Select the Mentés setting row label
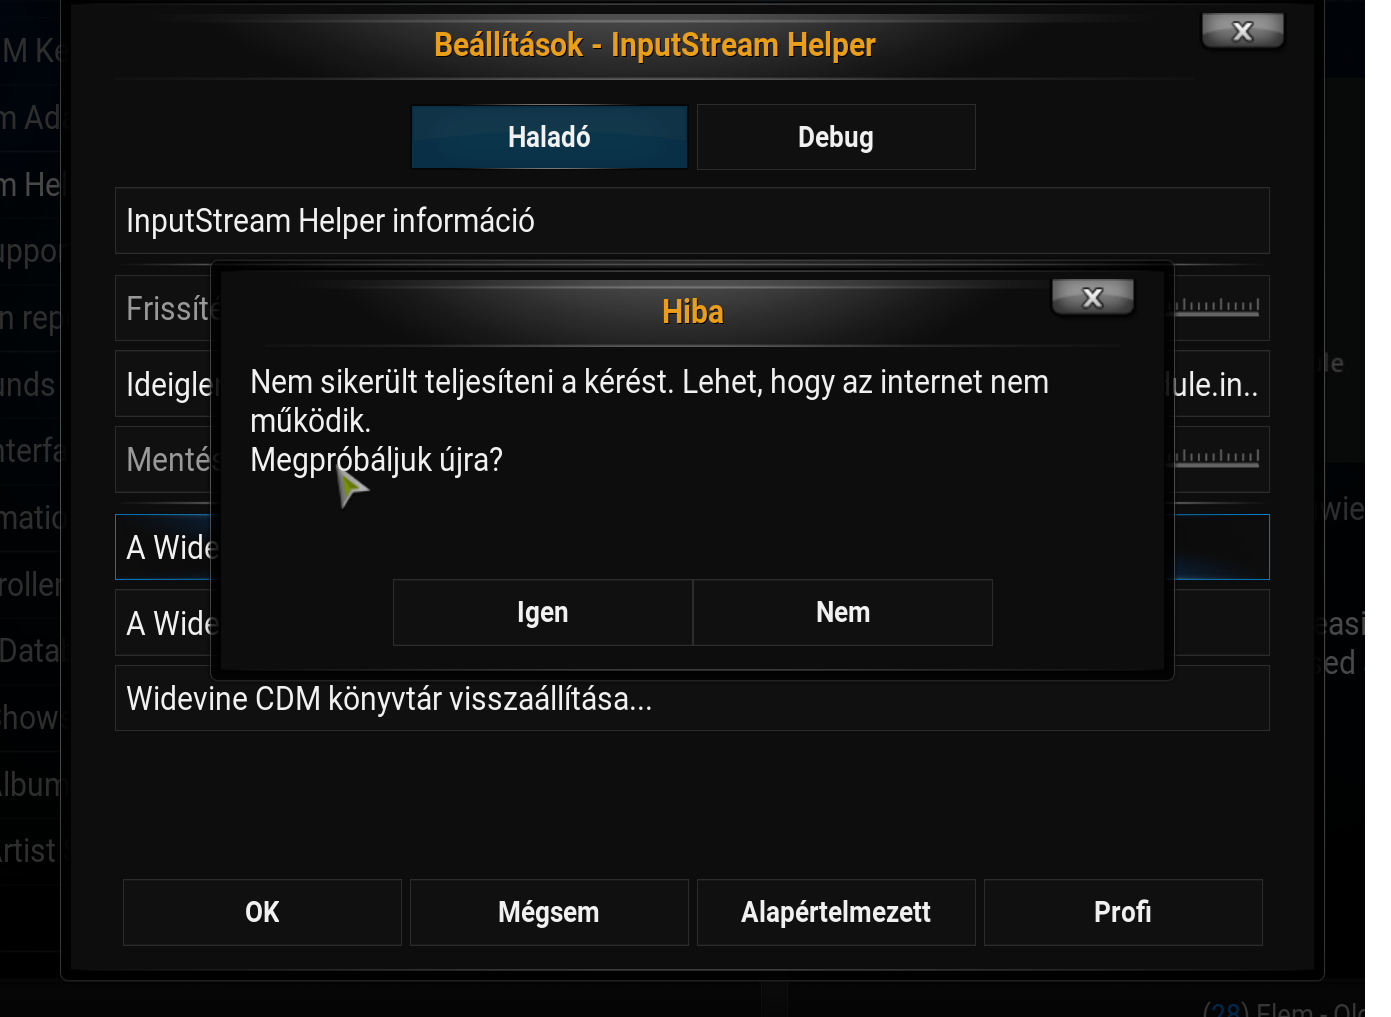 pyautogui.click(x=168, y=460)
